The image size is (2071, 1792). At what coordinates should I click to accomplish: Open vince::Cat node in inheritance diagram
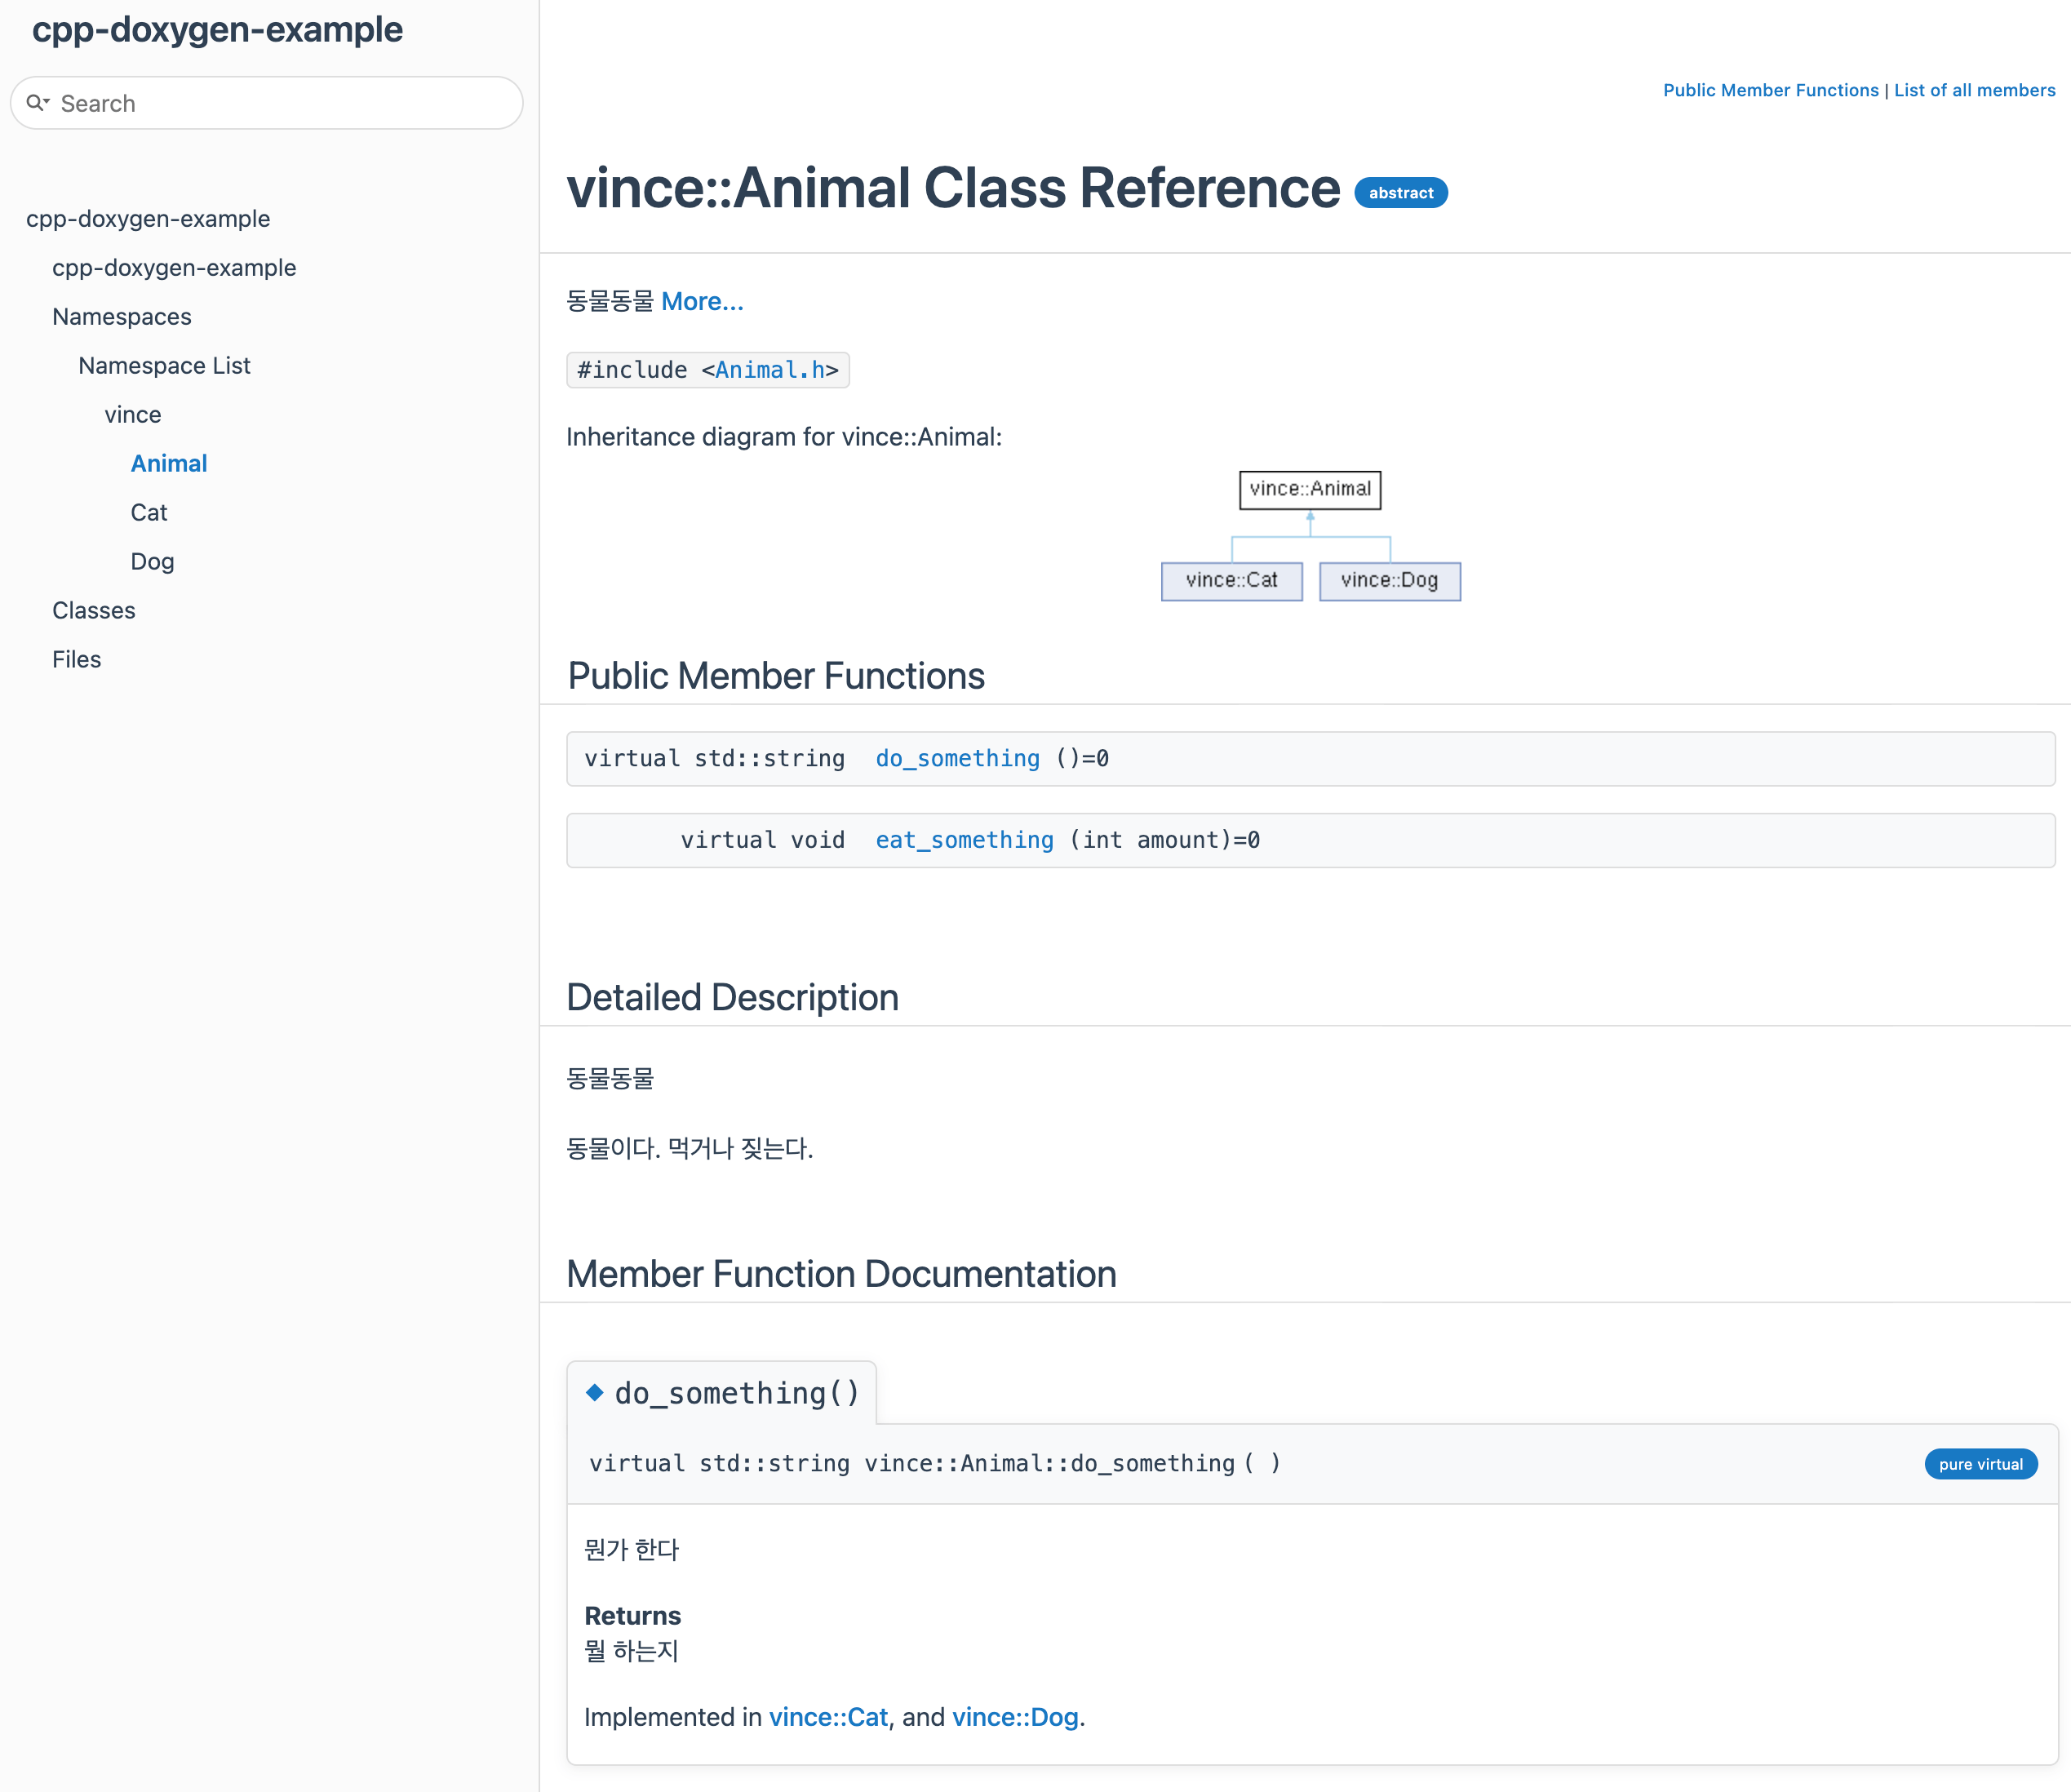(x=1231, y=581)
